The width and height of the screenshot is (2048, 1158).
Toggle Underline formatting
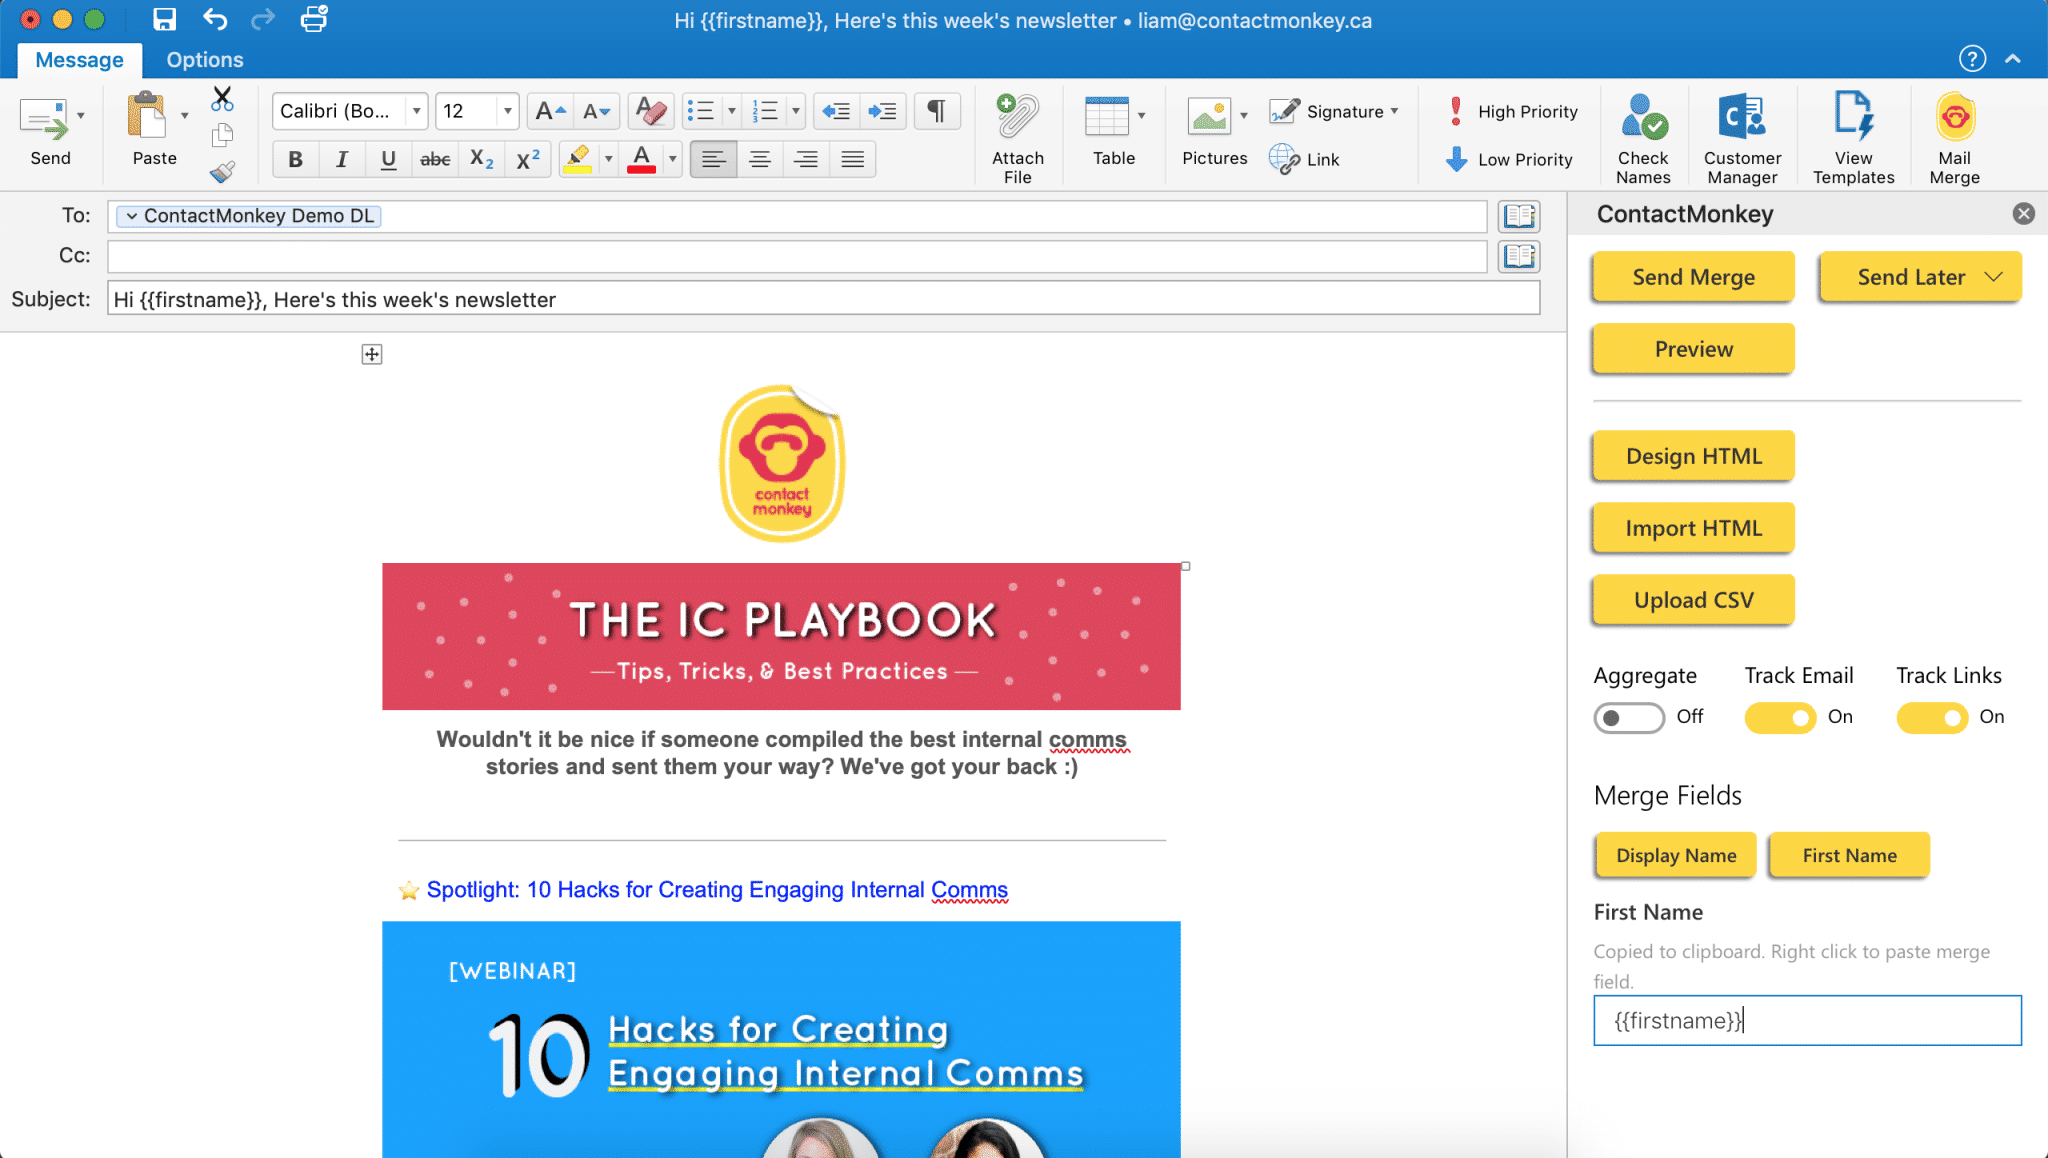(388, 159)
